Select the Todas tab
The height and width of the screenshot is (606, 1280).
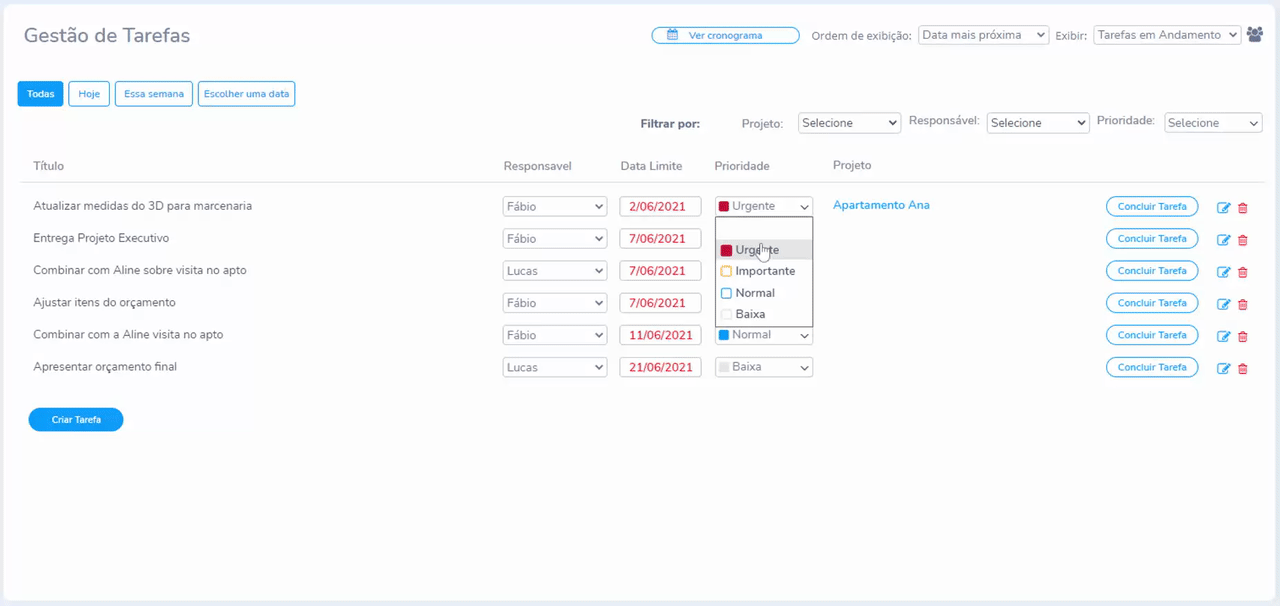(41, 94)
